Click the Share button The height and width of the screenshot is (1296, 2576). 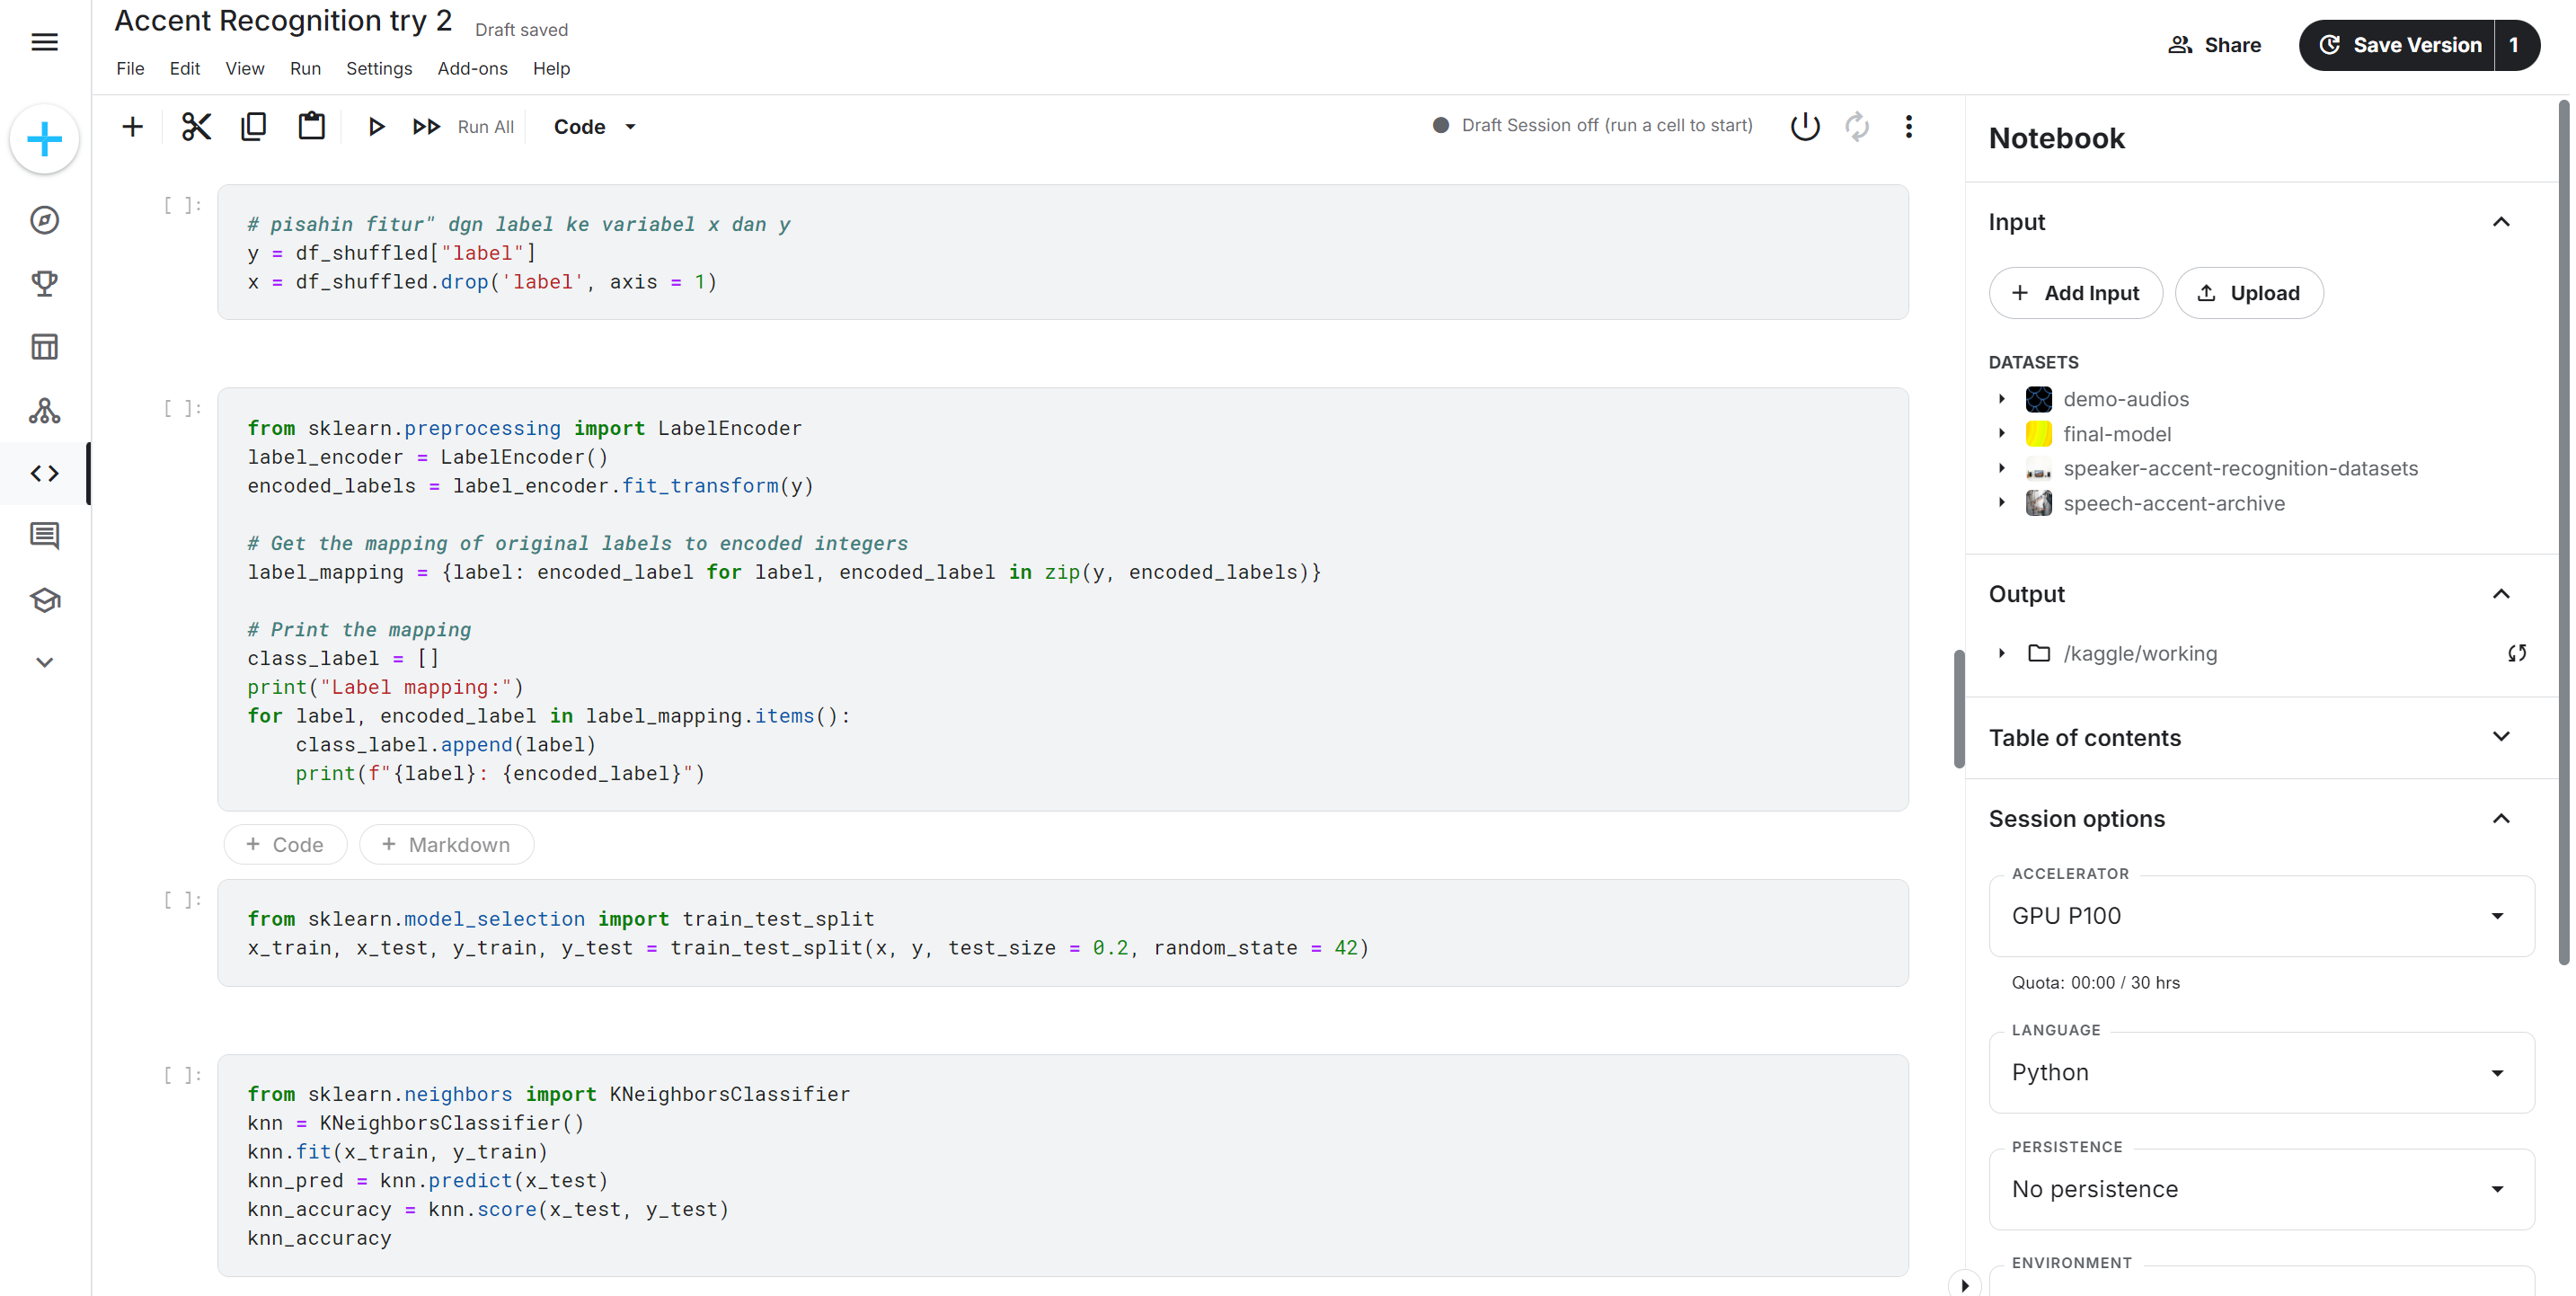[x=2215, y=45]
